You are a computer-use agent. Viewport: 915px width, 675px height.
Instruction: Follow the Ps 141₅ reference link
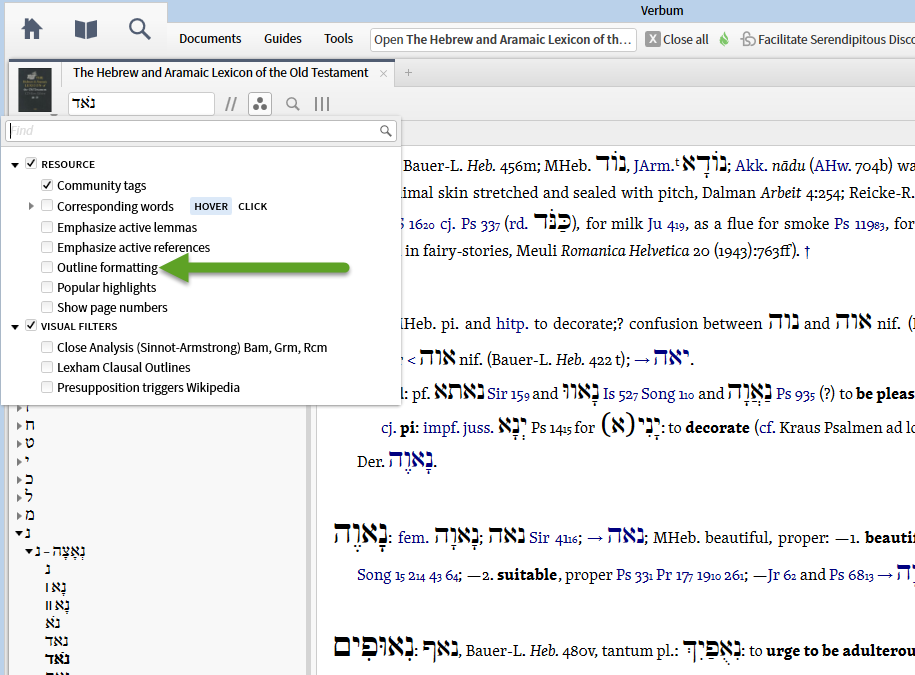(x=551, y=428)
